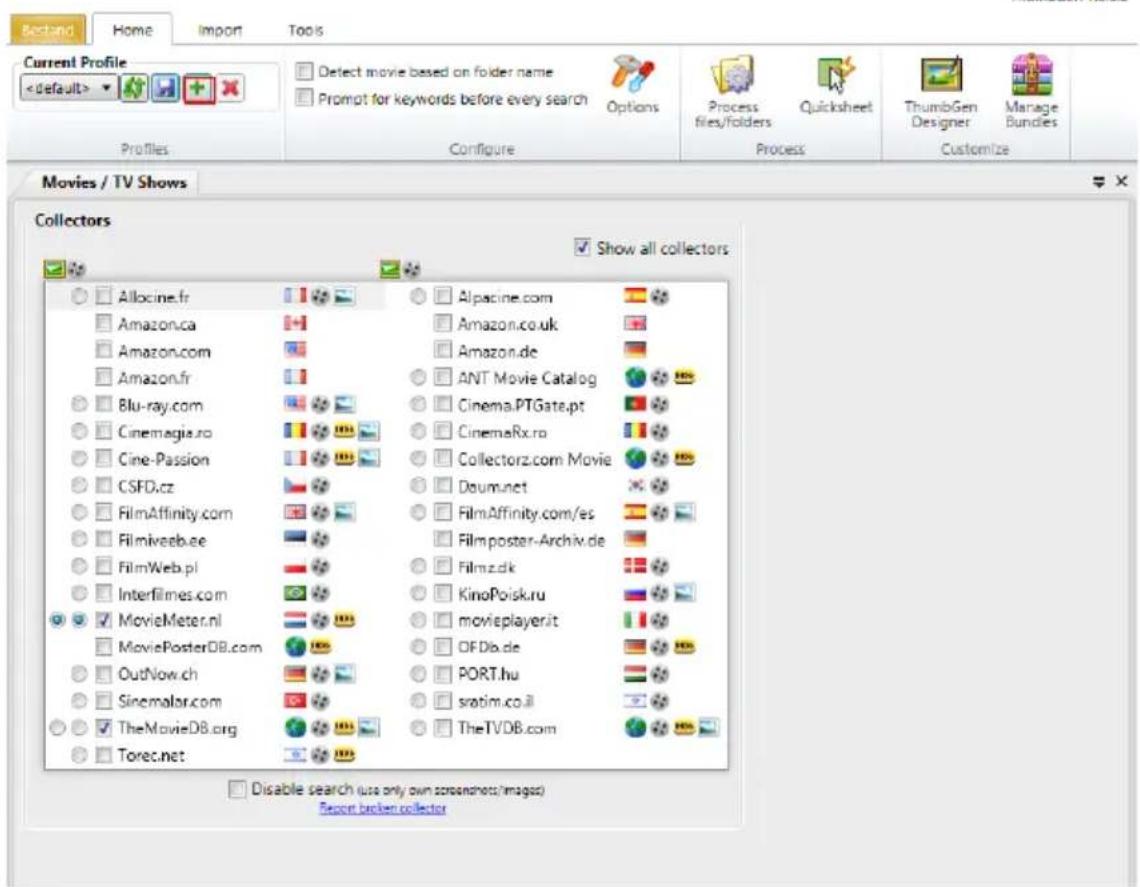Click the Interfilmes.com collector name
The height and width of the screenshot is (887, 1140).
tap(172, 594)
